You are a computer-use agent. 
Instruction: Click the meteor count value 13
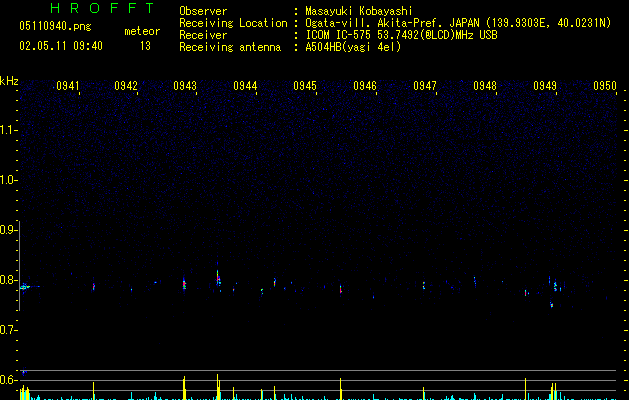[145, 46]
